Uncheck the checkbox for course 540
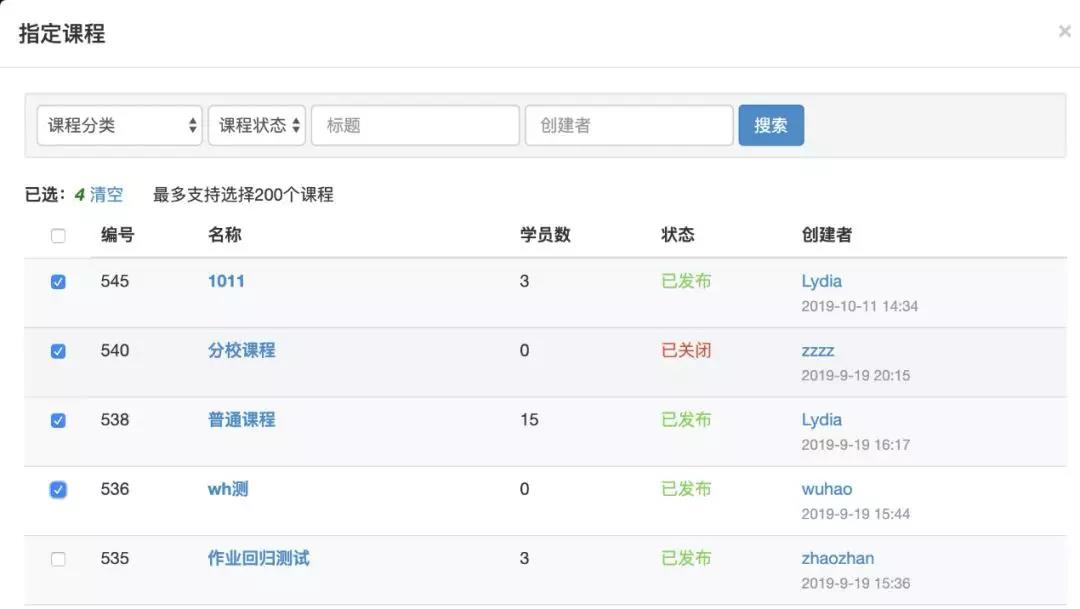The height and width of the screenshot is (609, 1080). 58,351
